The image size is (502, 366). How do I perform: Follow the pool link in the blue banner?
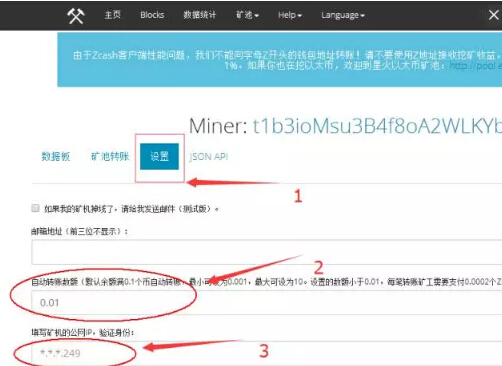pos(475,65)
